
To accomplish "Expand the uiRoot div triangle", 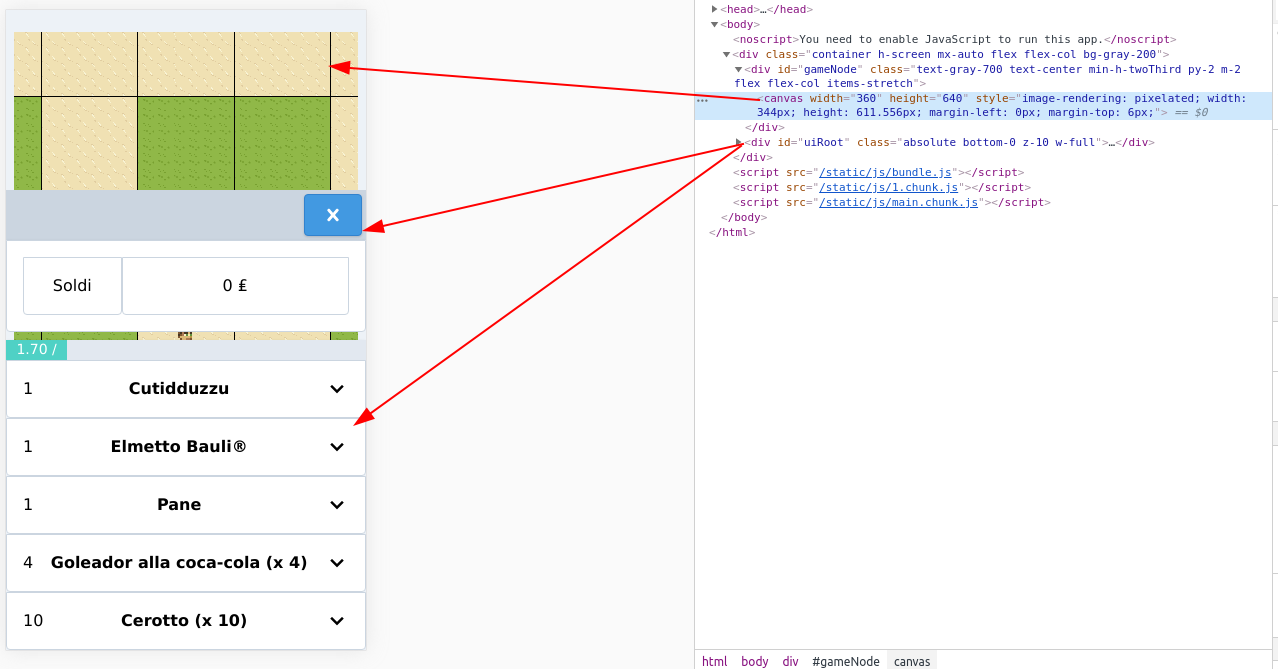I will click(x=739, y=142).
